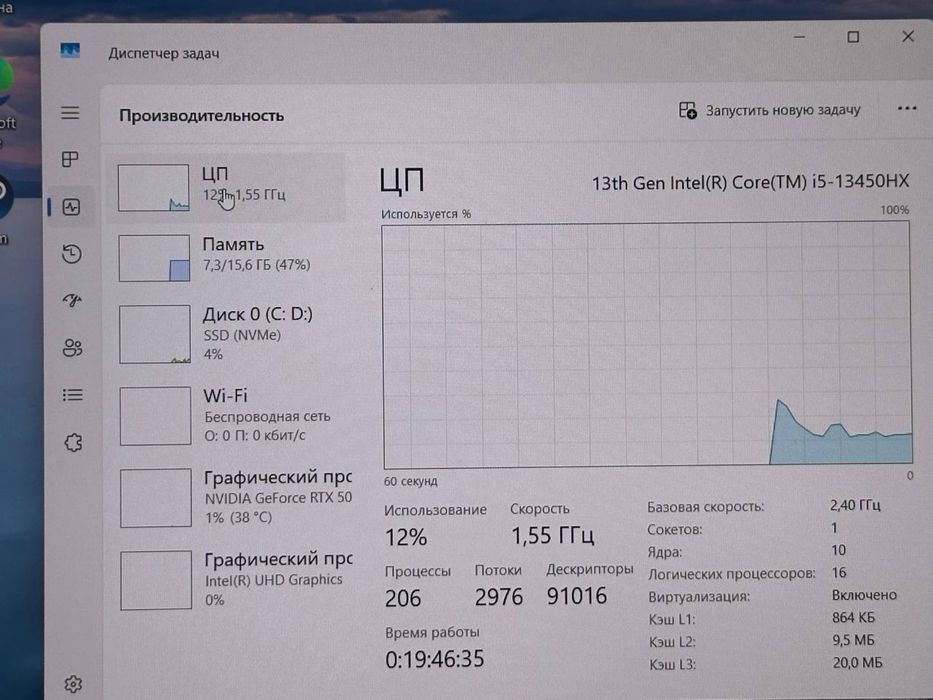Click the 206 processes value
Image resolution: width=933 pixels, height=700 pixels.
click(x=403, y=598)
